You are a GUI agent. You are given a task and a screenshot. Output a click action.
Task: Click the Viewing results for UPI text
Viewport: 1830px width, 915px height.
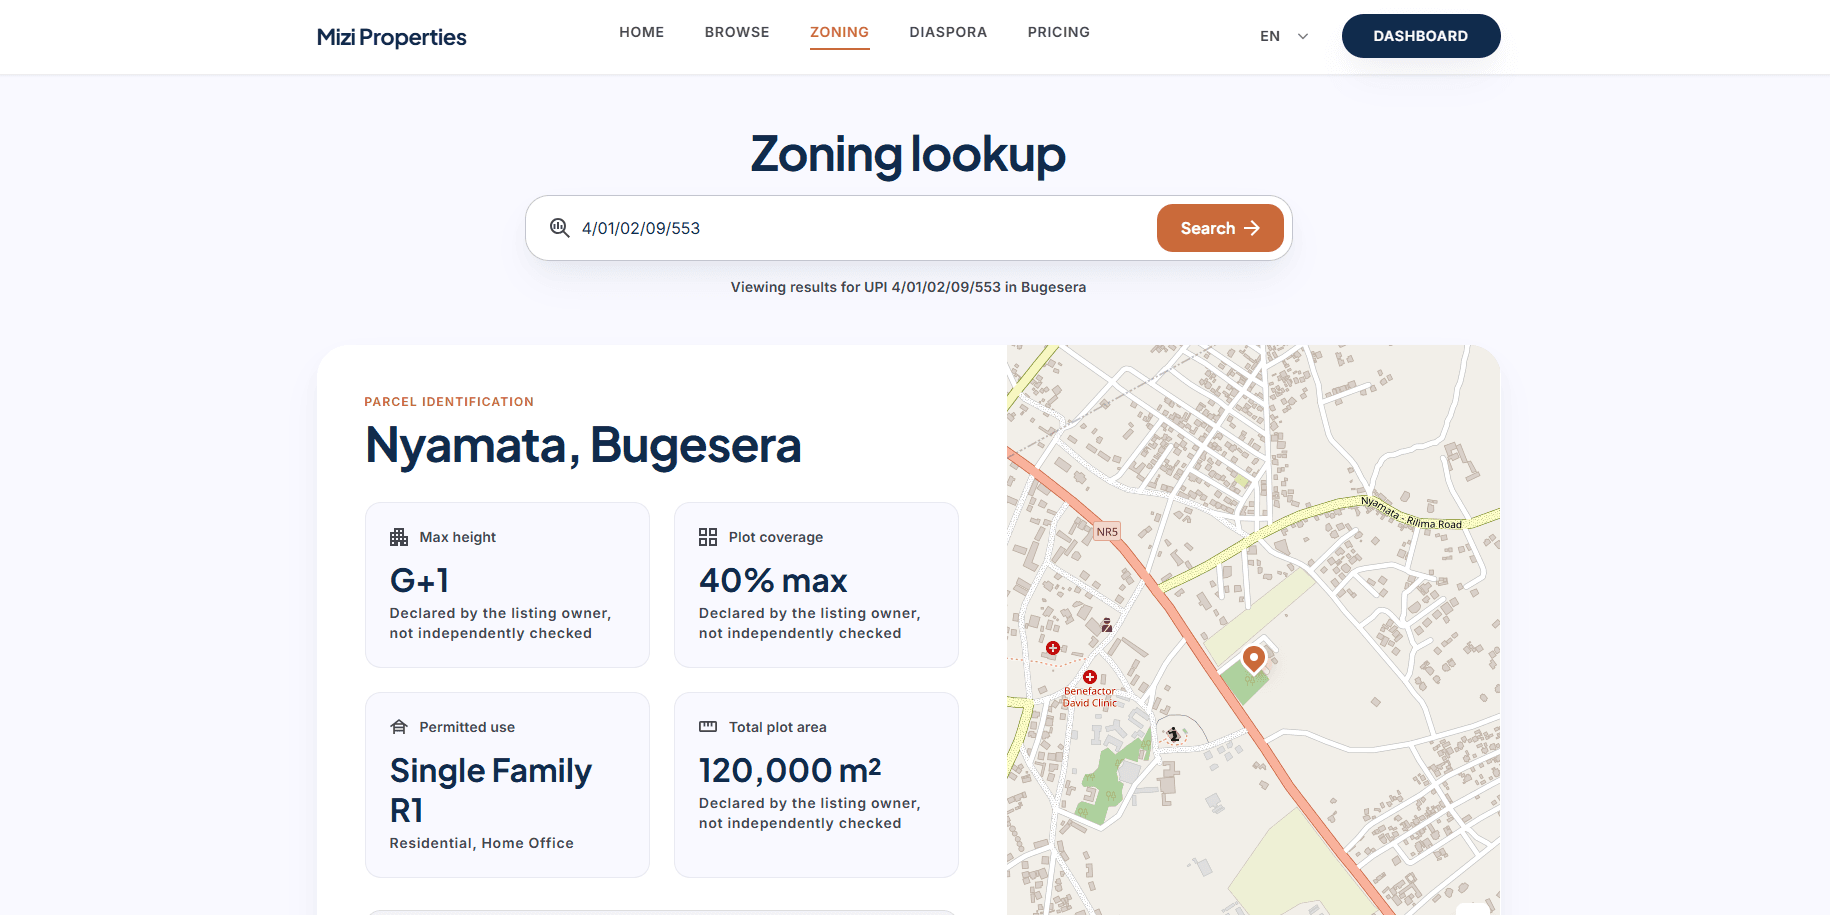point(908,287)
